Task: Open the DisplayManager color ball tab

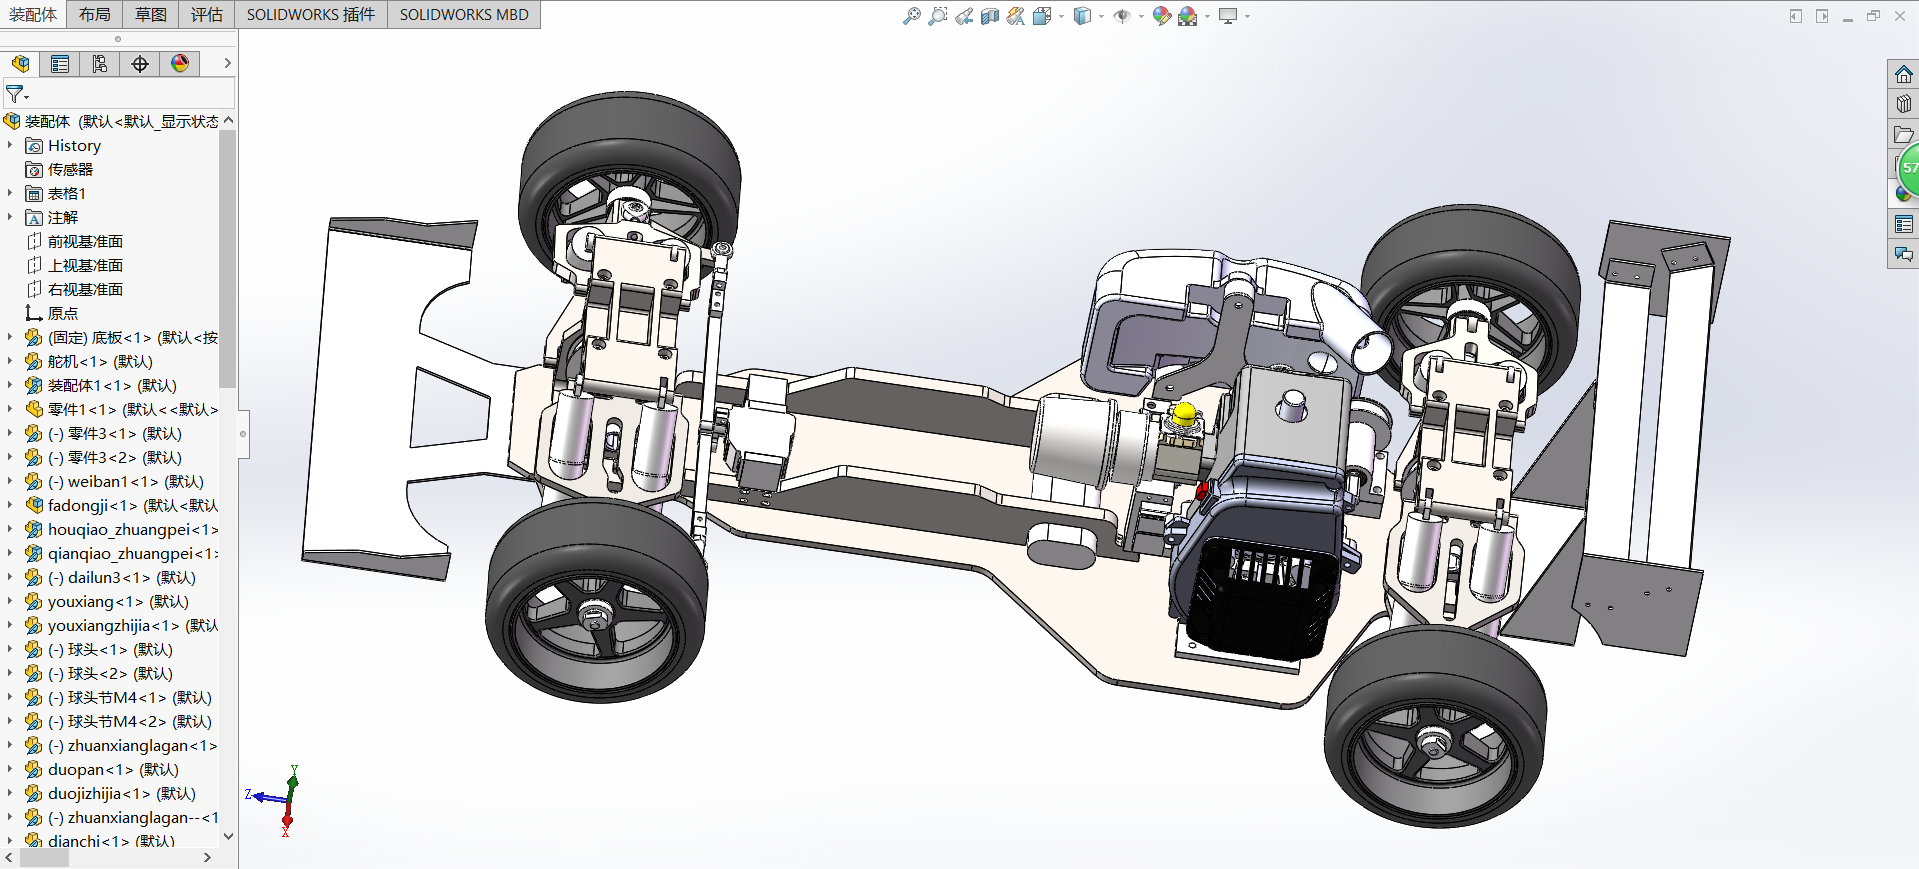Action: coord(180,64)
